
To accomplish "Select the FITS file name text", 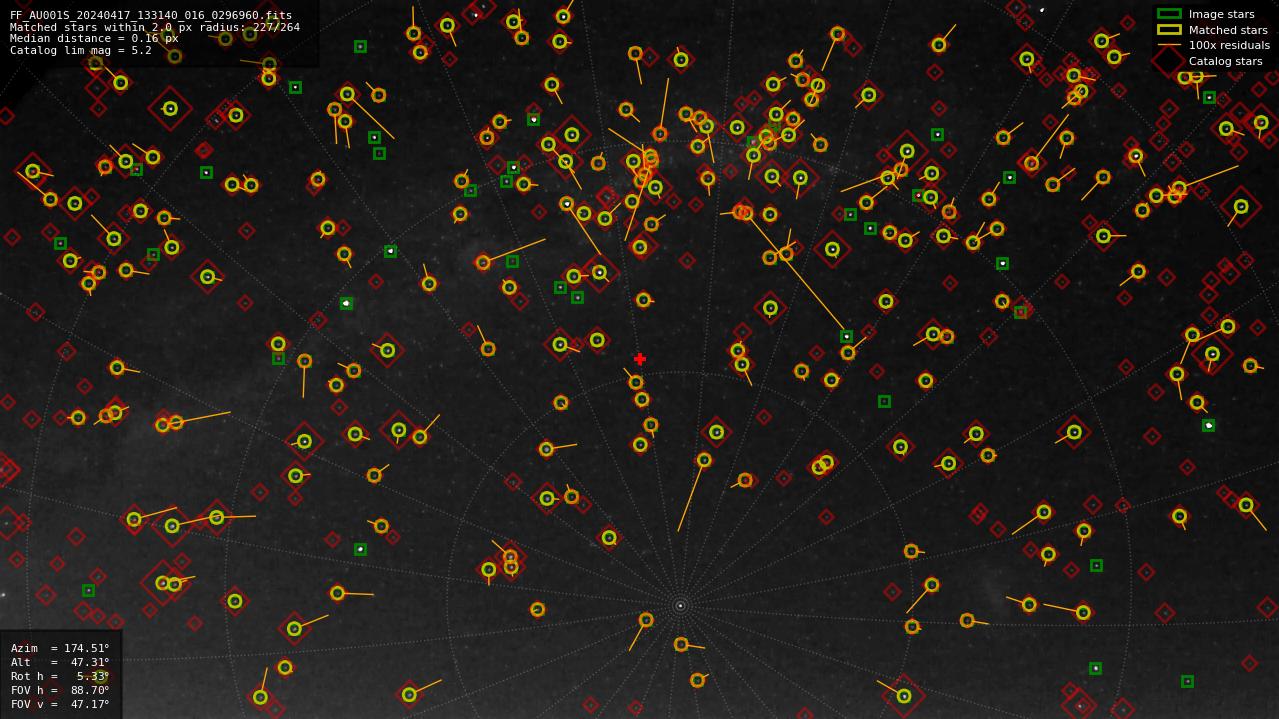I will (151, 15).
